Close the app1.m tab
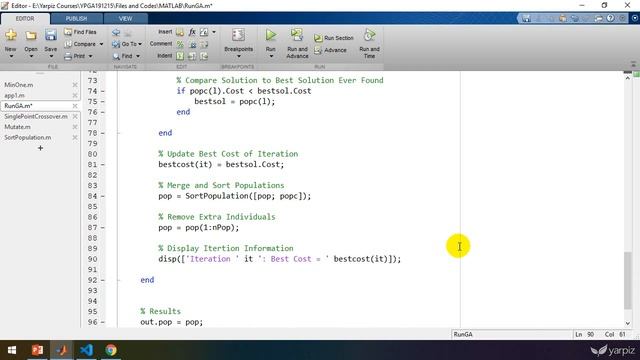The width and height of the screenshot is (640, 360). pos(75,96)
